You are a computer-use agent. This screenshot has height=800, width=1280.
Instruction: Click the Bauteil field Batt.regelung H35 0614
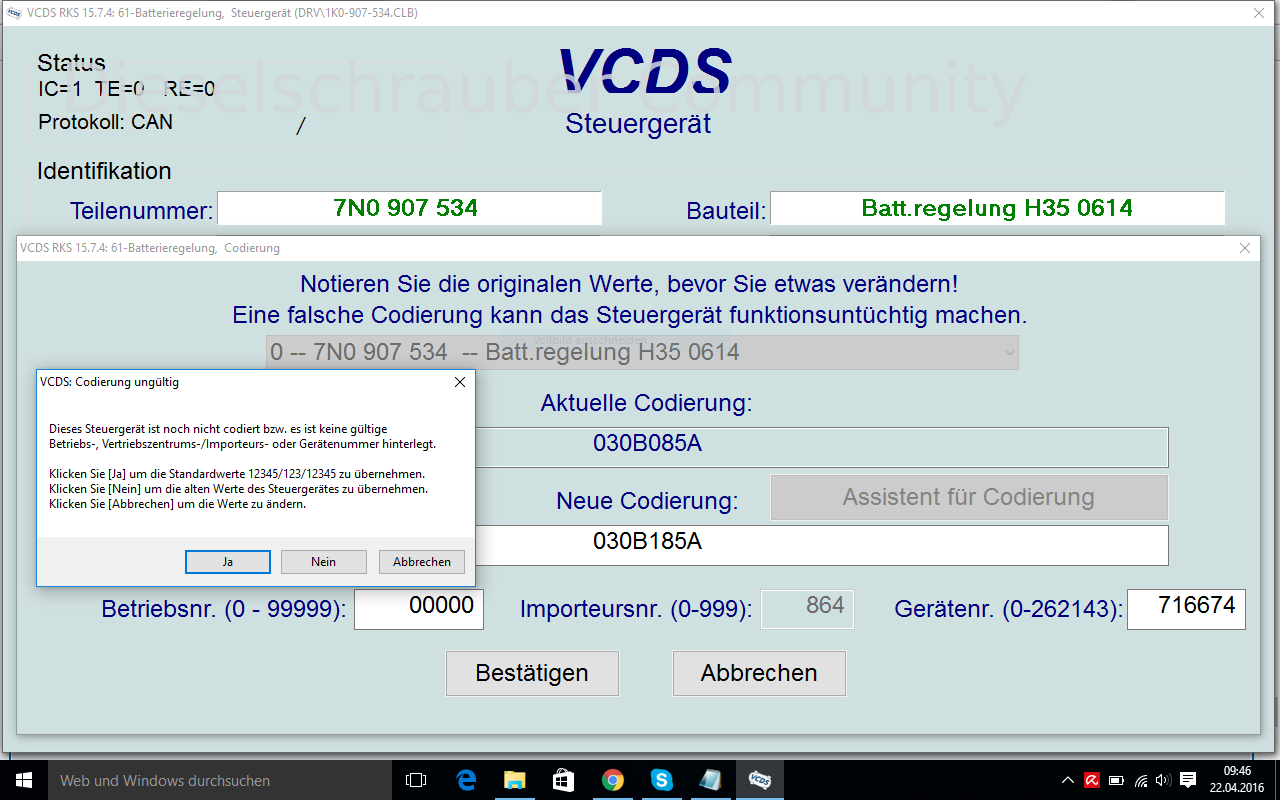(x=997, y=208)
